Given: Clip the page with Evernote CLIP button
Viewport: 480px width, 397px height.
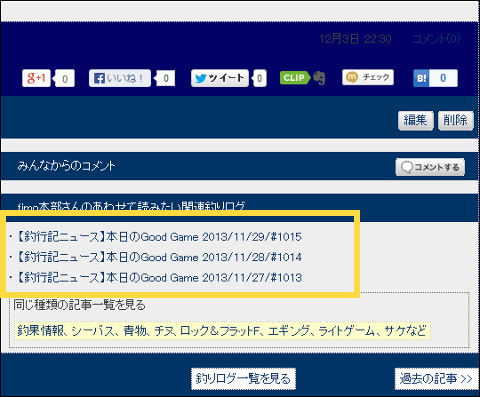Looking at the screenshot, I should pos(302,78).
